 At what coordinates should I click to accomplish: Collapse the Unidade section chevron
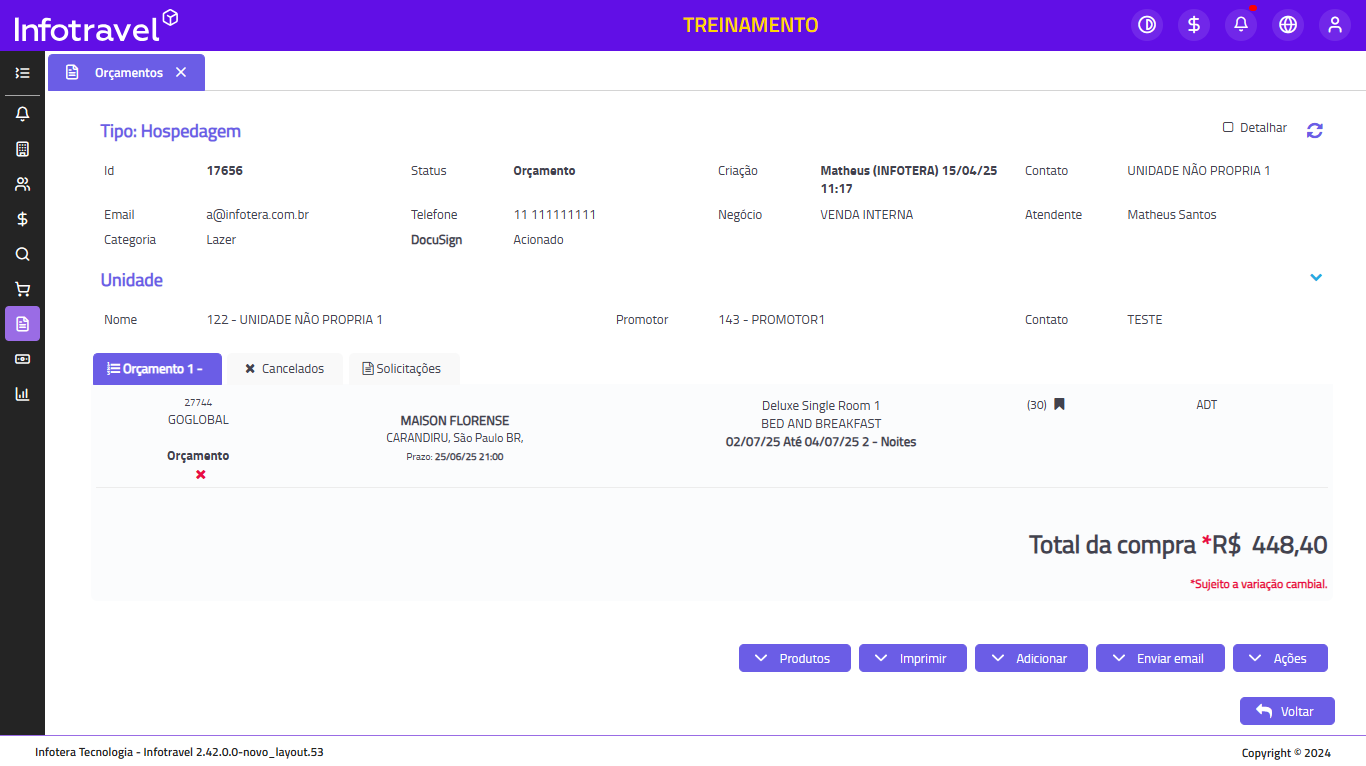[x=1316, y=278]
